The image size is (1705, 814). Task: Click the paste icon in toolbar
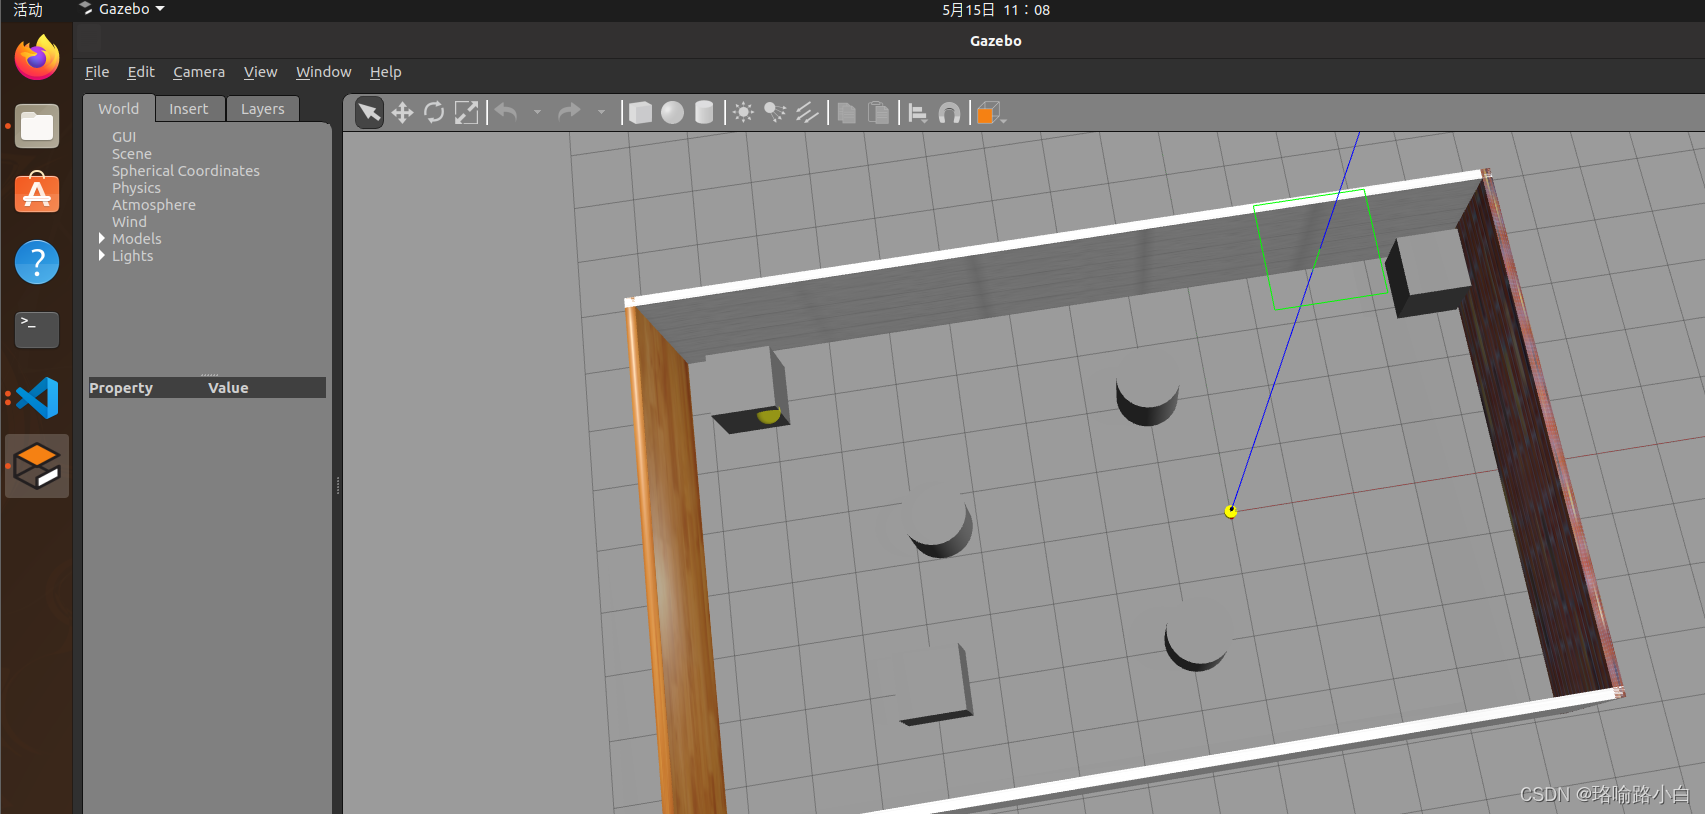[x=878, y=112]
